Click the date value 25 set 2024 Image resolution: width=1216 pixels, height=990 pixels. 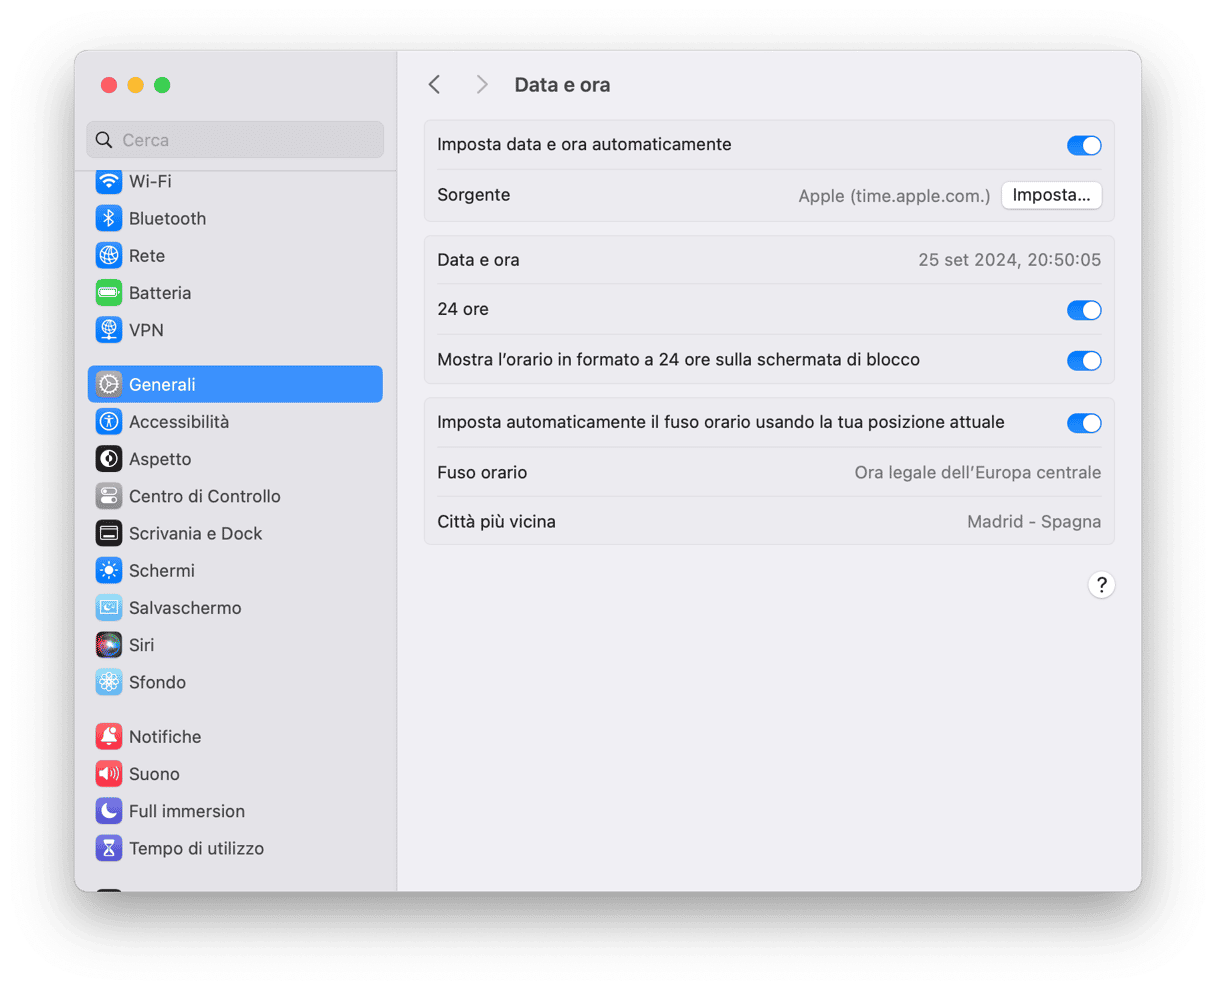tap(966, 260)
